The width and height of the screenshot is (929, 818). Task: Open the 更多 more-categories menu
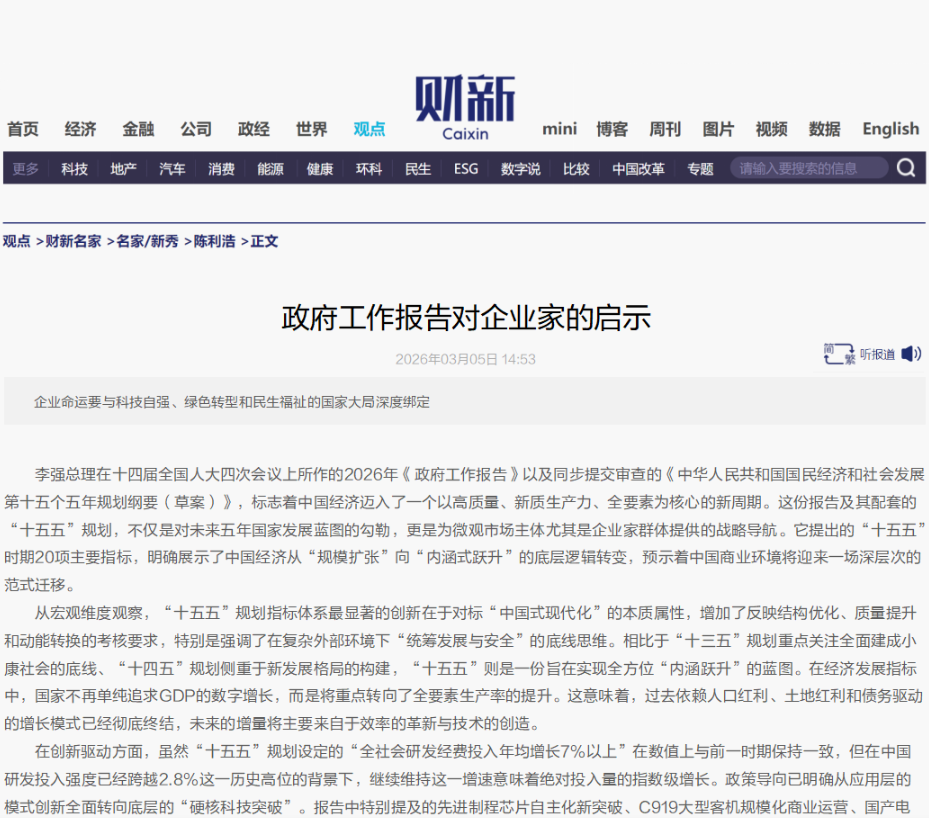tap(25, 168)
